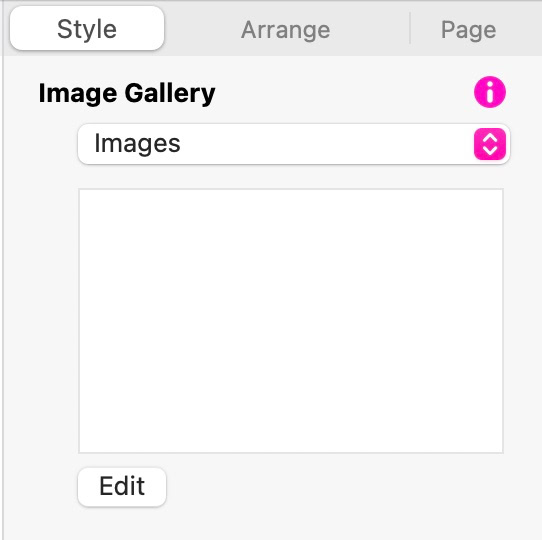Select the Images label in the popup
Viewport: 542px width, 540px height.
coord(137,144)
